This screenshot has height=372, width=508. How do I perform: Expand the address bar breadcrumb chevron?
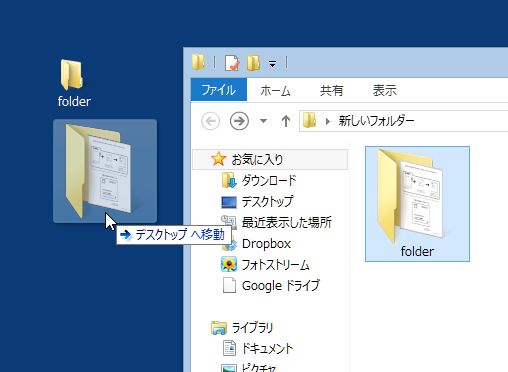(x=328, y=121)
